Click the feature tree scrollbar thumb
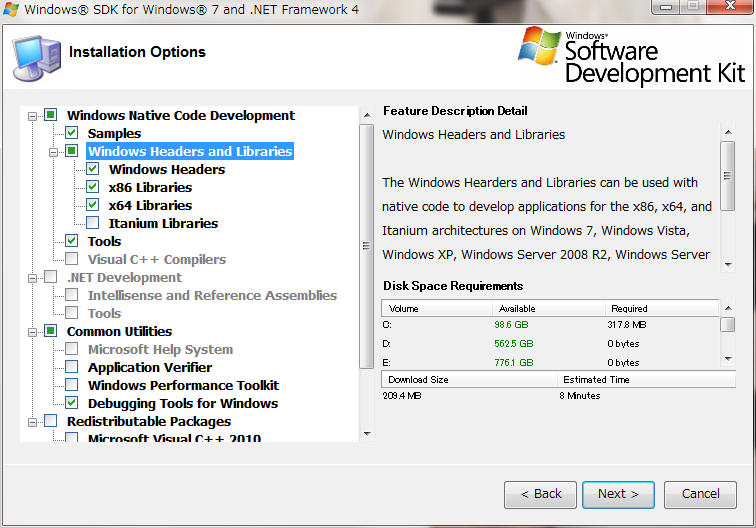This screenshot has height=528, width=756. tap(366, 246)
